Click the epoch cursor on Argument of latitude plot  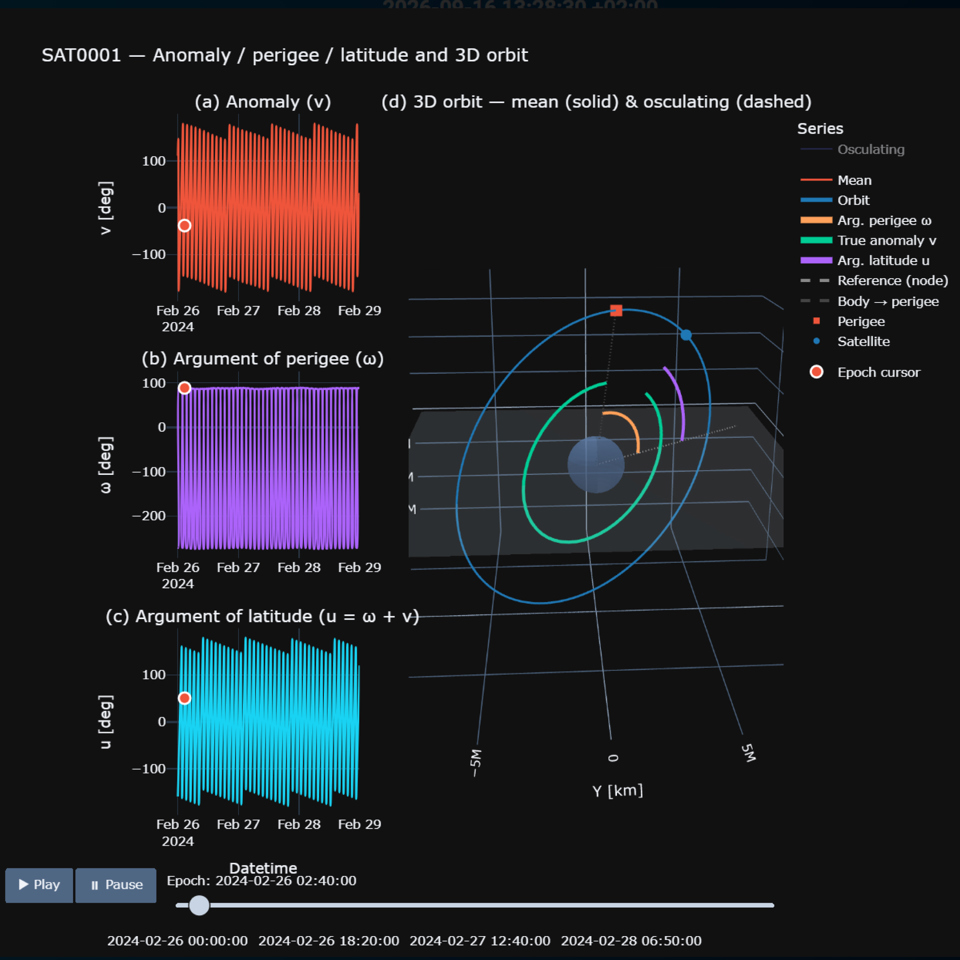point(184,698)
